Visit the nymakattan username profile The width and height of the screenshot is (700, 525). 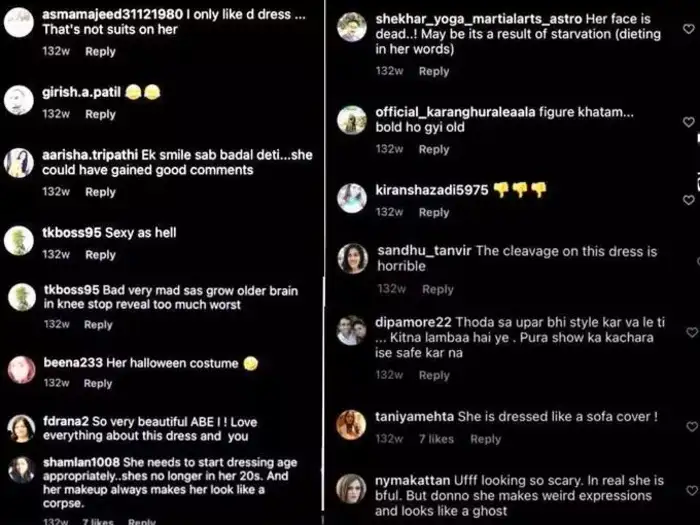click(412, 481)
